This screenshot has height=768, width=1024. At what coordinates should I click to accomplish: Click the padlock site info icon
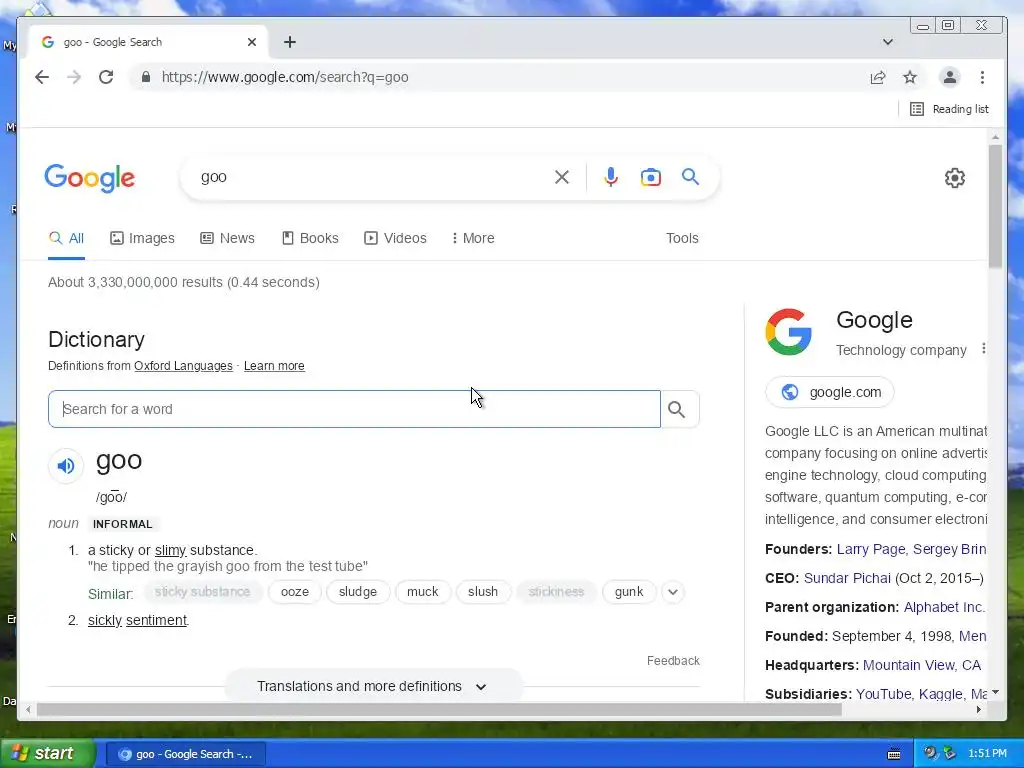pos(146,77)
